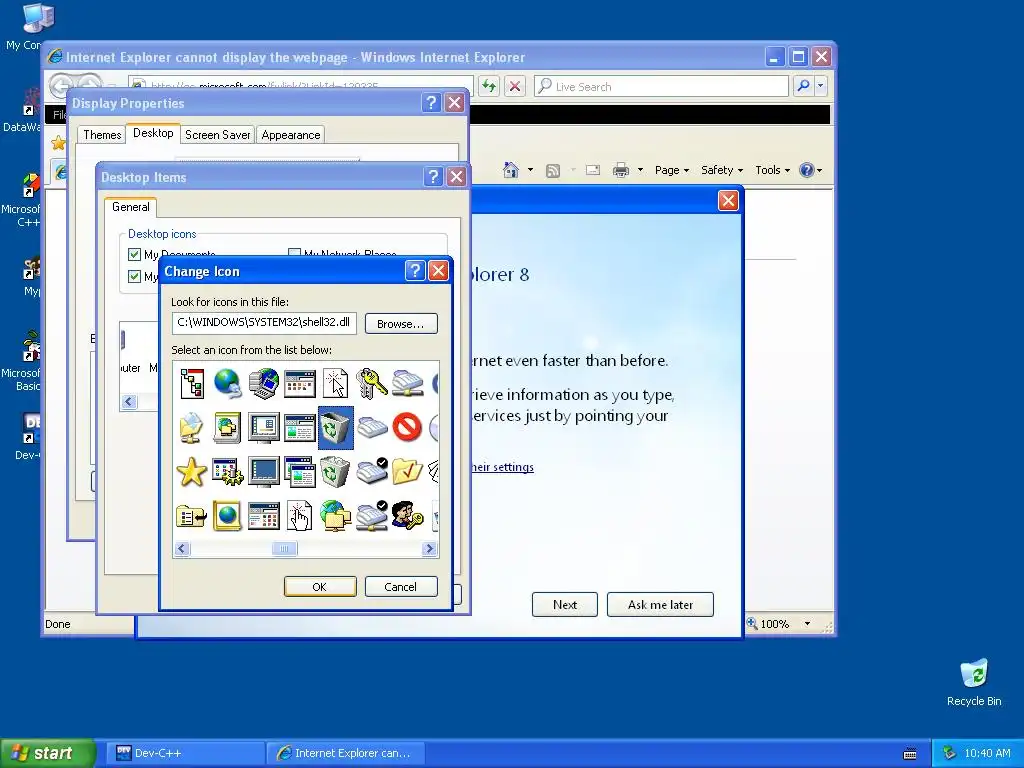
Task: Pick the pointer-arrow document icon
Action: [x=335, y=383]
